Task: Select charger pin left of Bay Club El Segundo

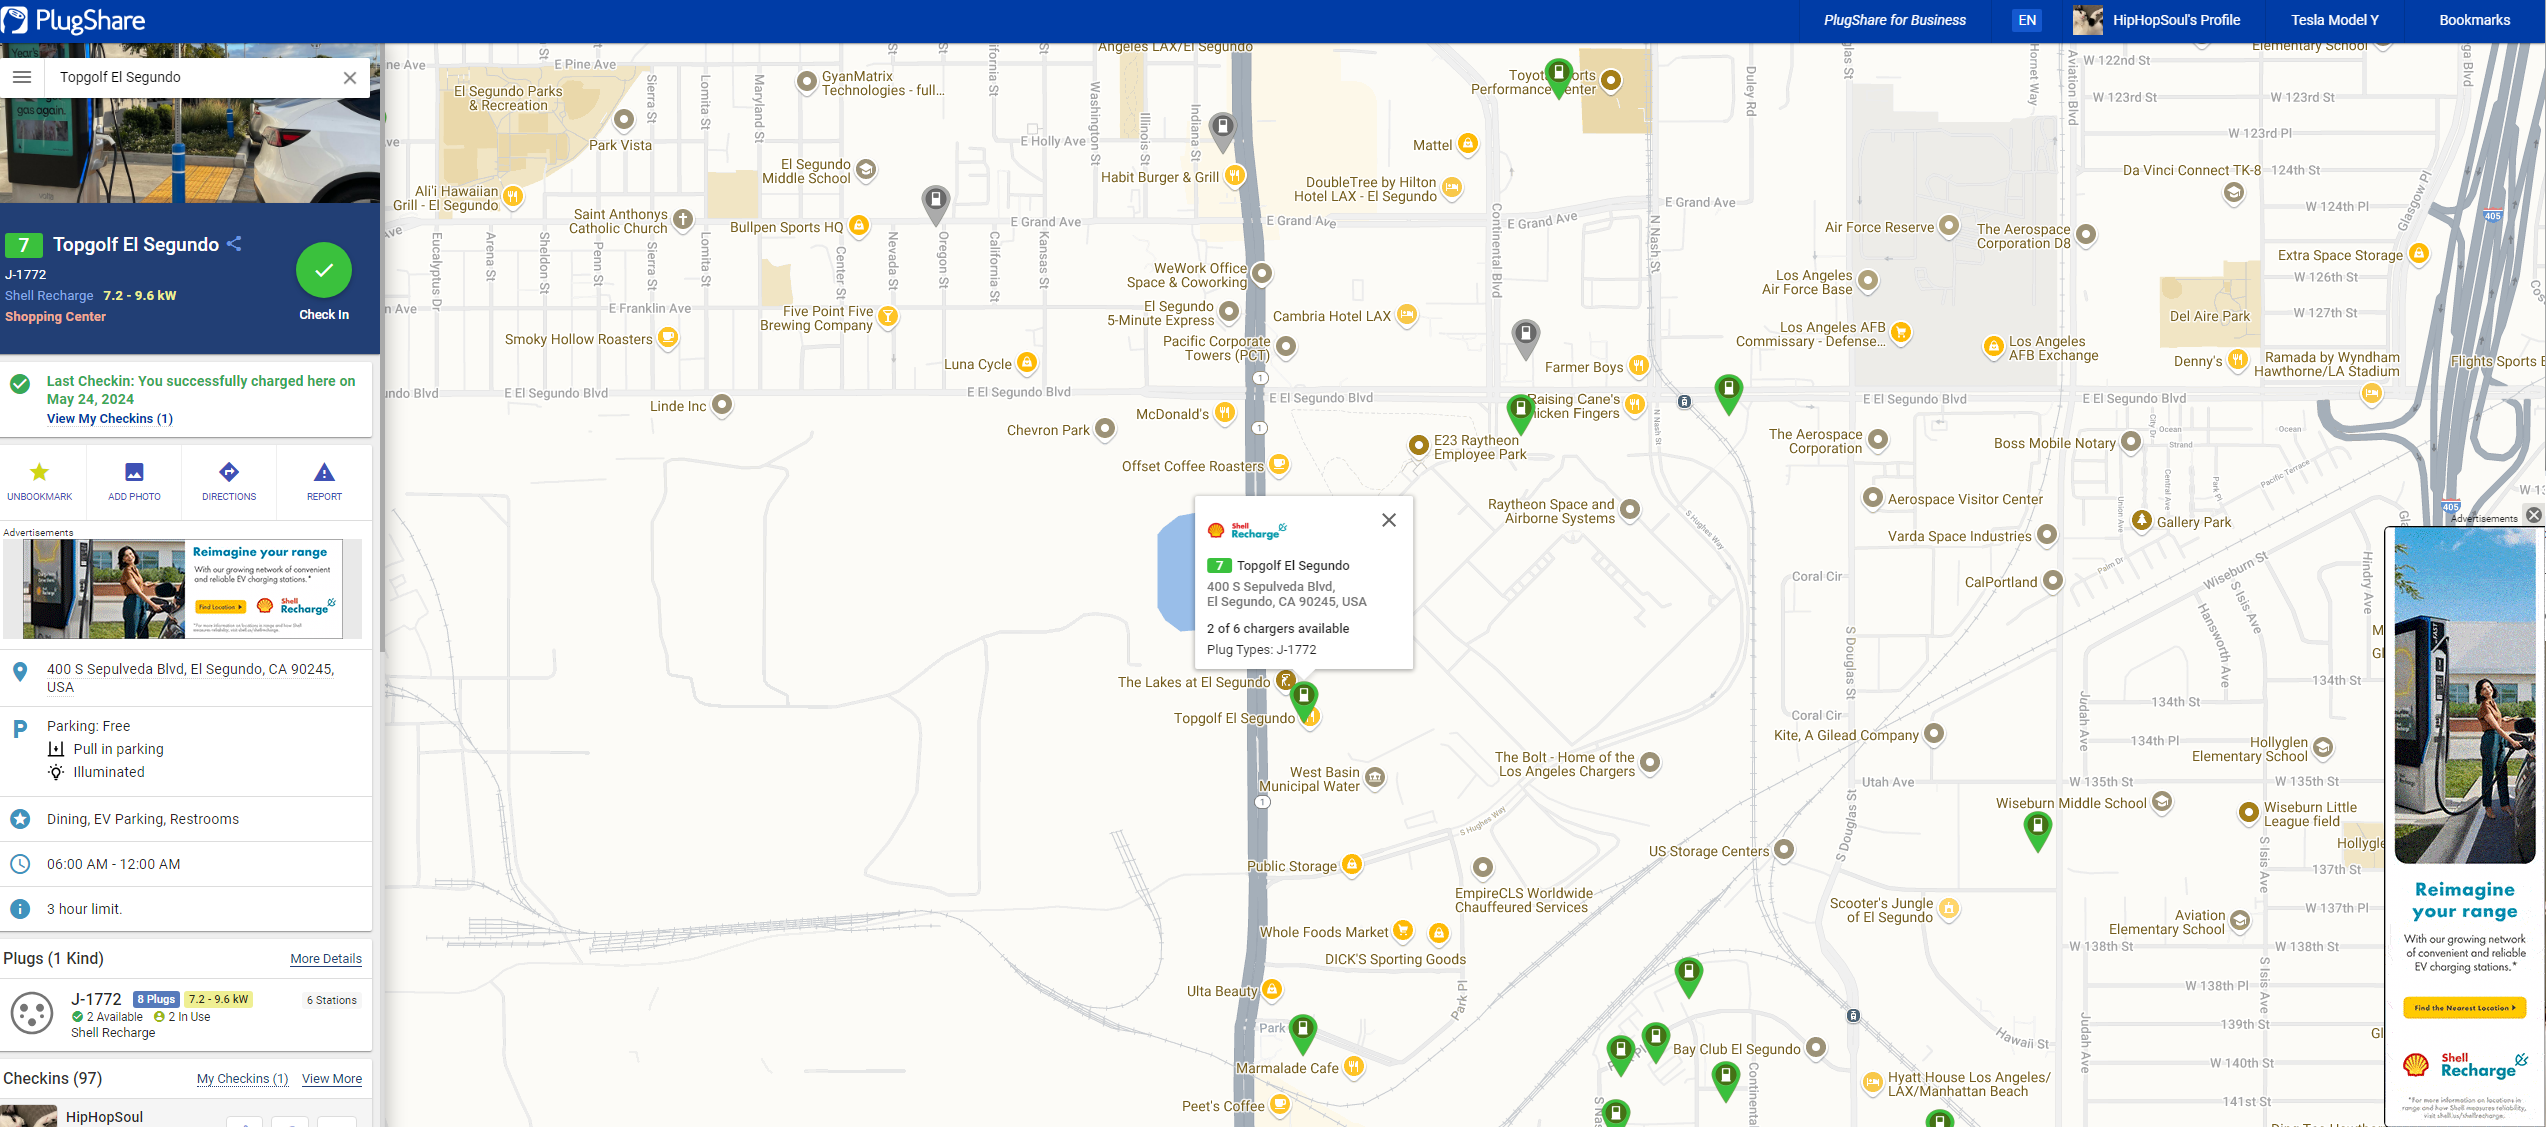Action: coord(1655,1040)
